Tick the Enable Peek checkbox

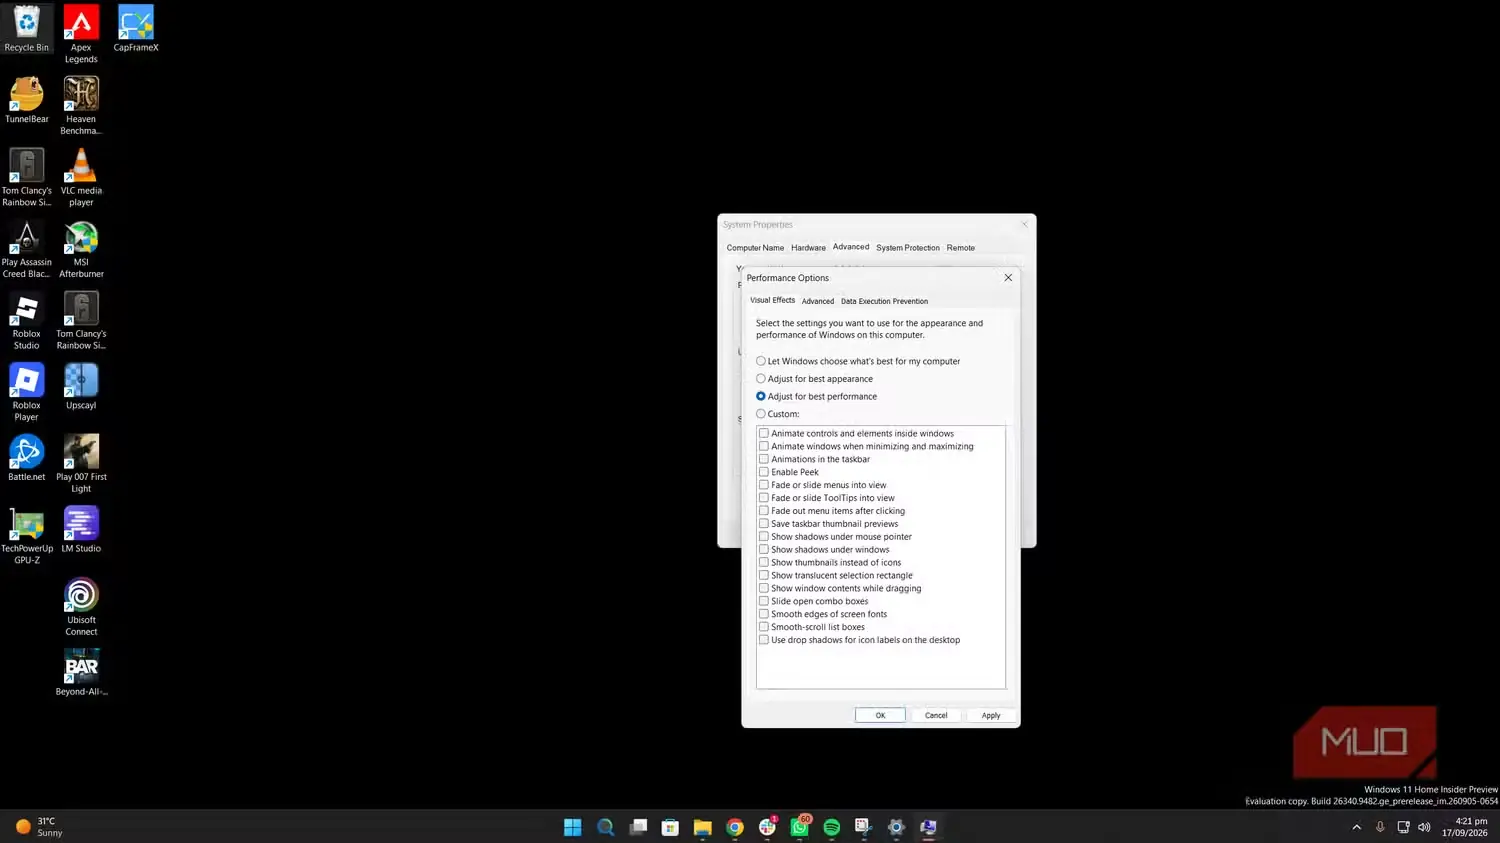tap(764, 472)
